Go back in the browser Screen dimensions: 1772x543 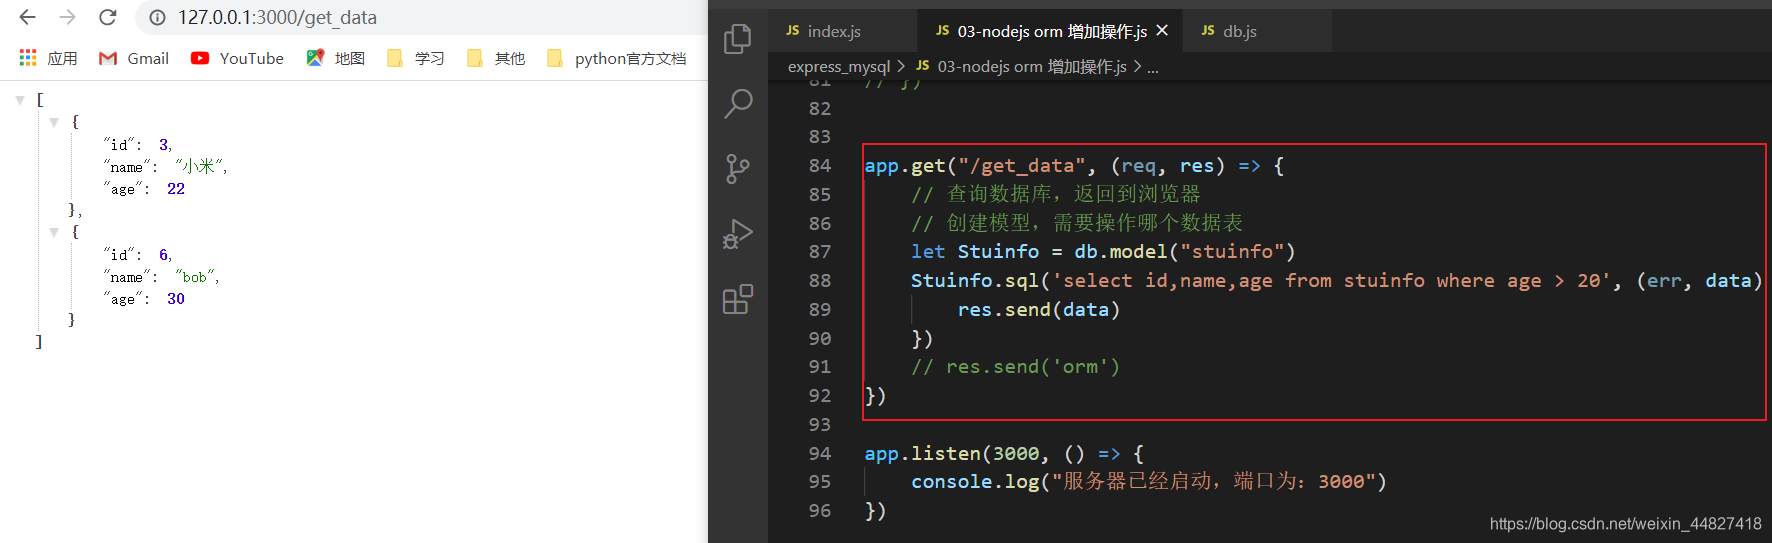[27, 17]
